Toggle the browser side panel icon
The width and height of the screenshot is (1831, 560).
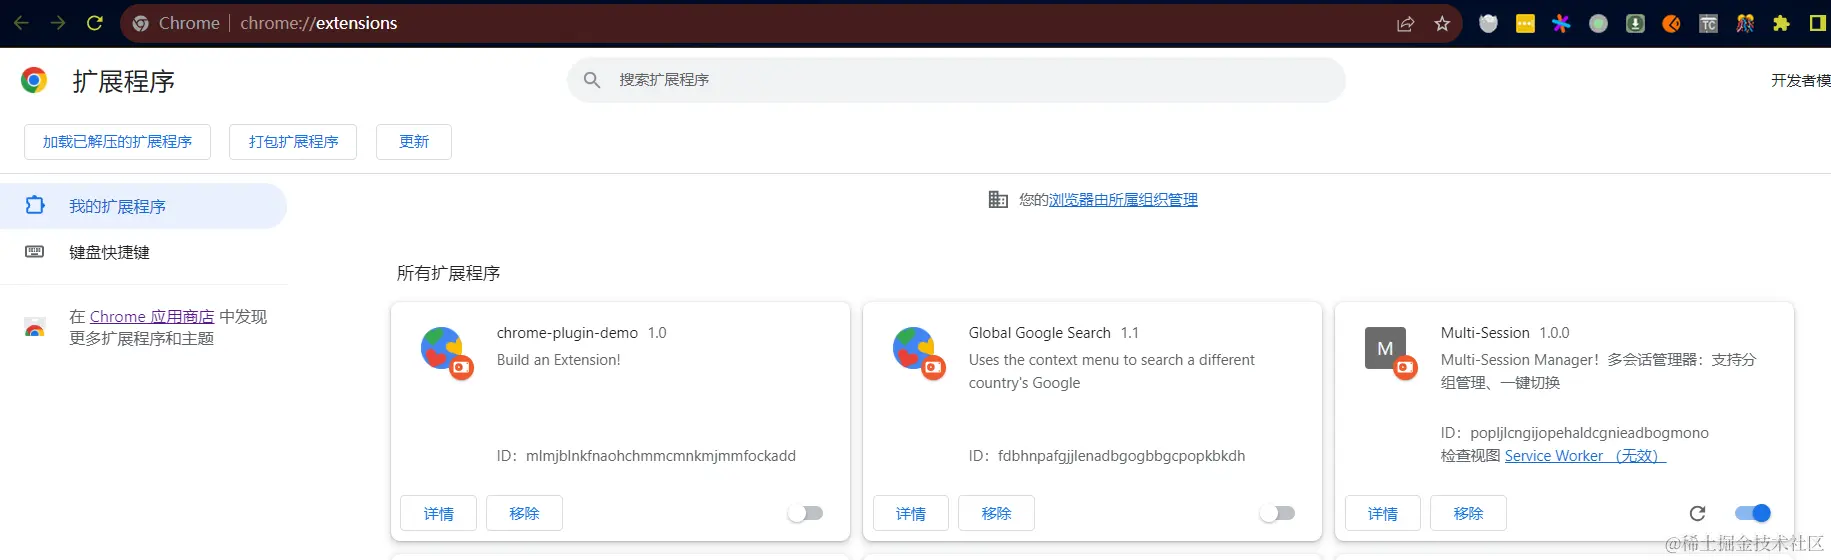pyautogui.click(x=1818, y=24)
